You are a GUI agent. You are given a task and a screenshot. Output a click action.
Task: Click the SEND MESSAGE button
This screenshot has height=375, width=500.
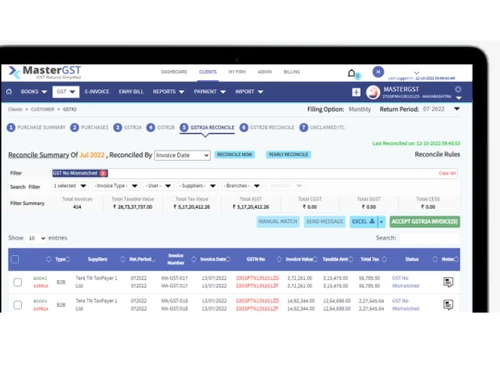(325, 222)
